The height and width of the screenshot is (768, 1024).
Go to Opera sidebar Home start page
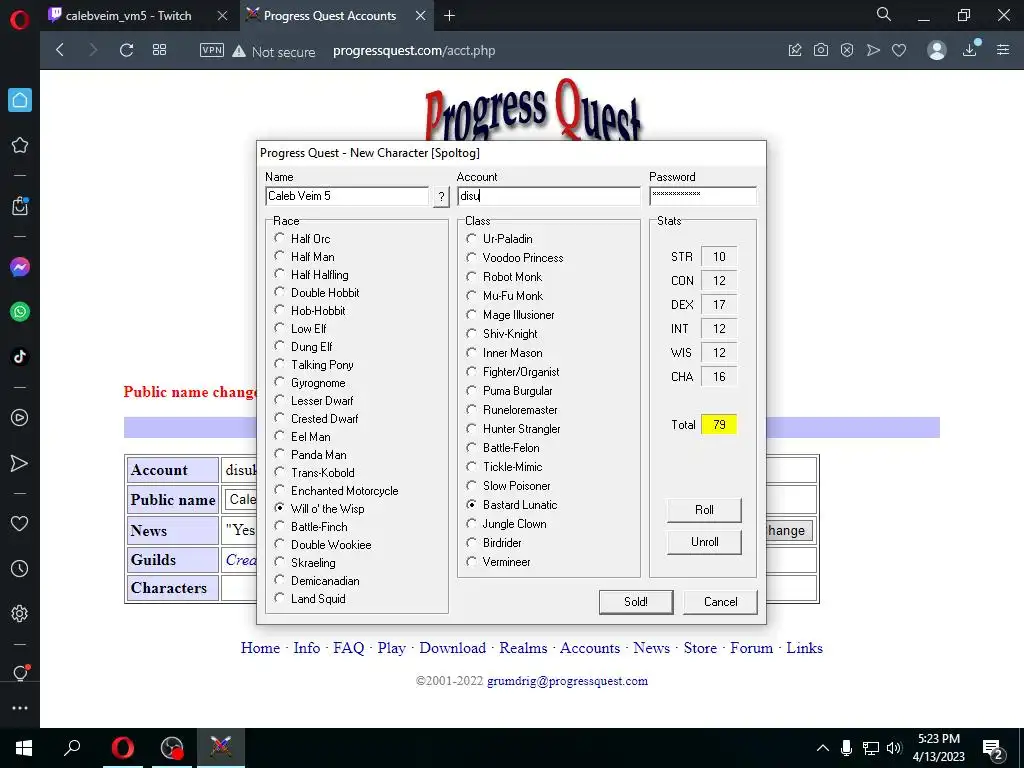tap(20, 100)
